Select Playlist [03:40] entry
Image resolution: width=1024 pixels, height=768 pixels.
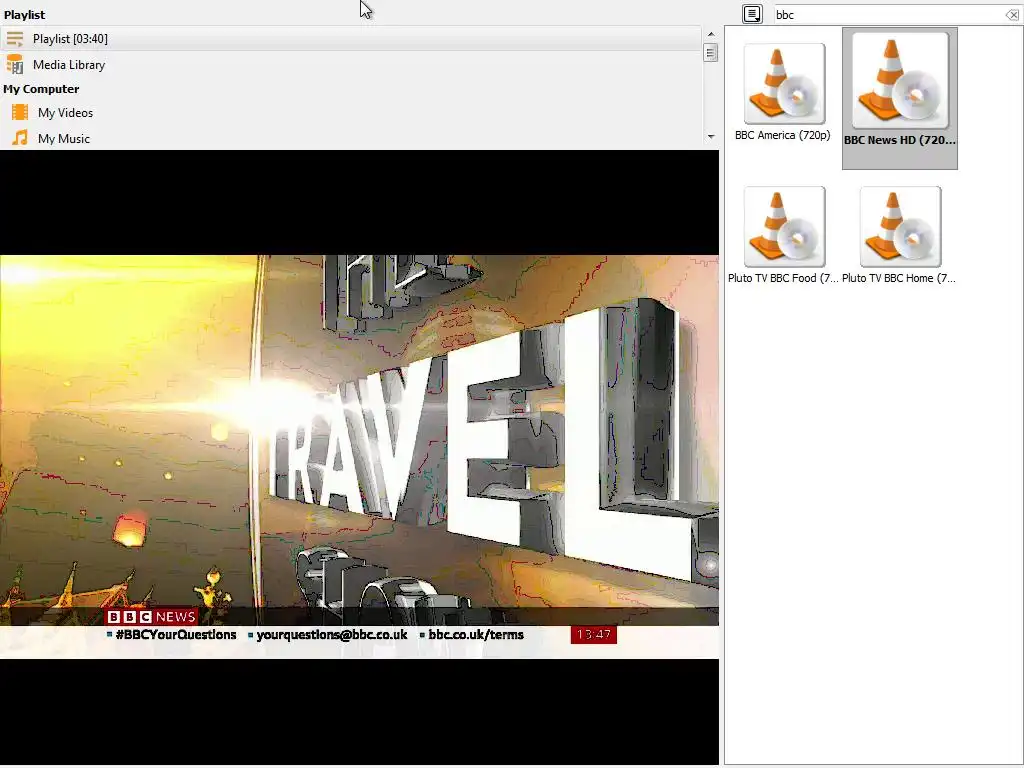[351, 39]
